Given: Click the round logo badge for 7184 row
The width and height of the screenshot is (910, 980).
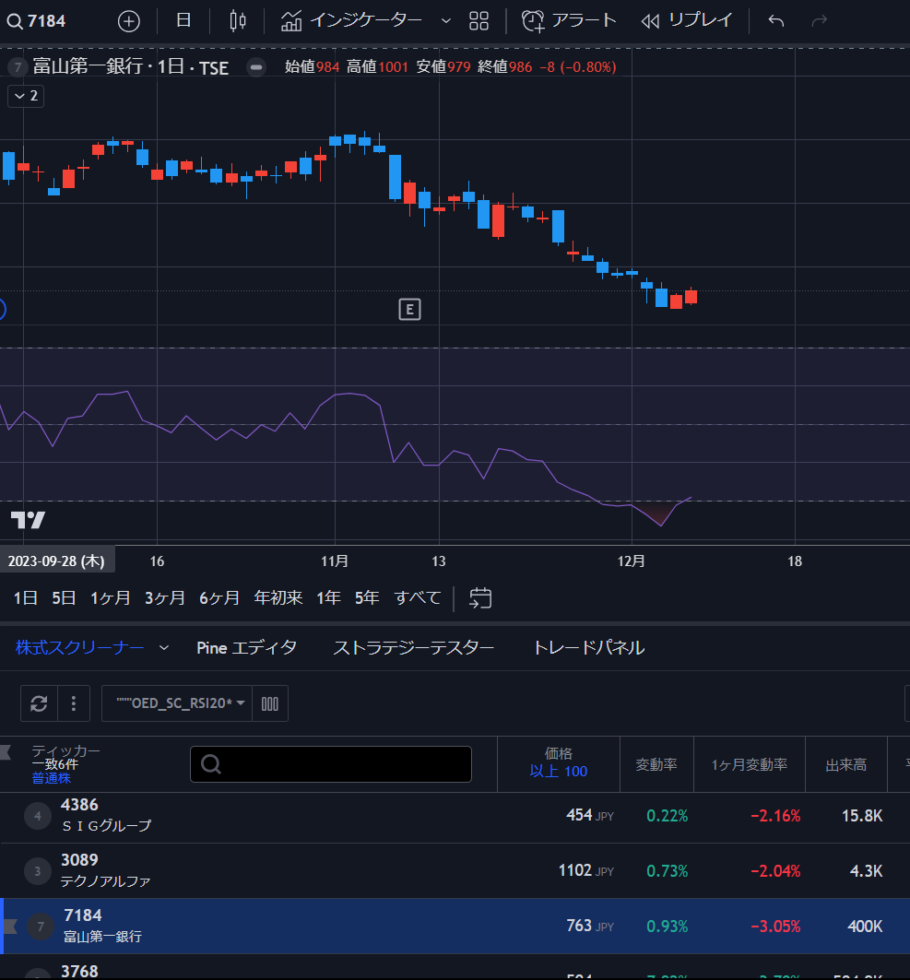Looking at the screenshot, I should (41, 926).
